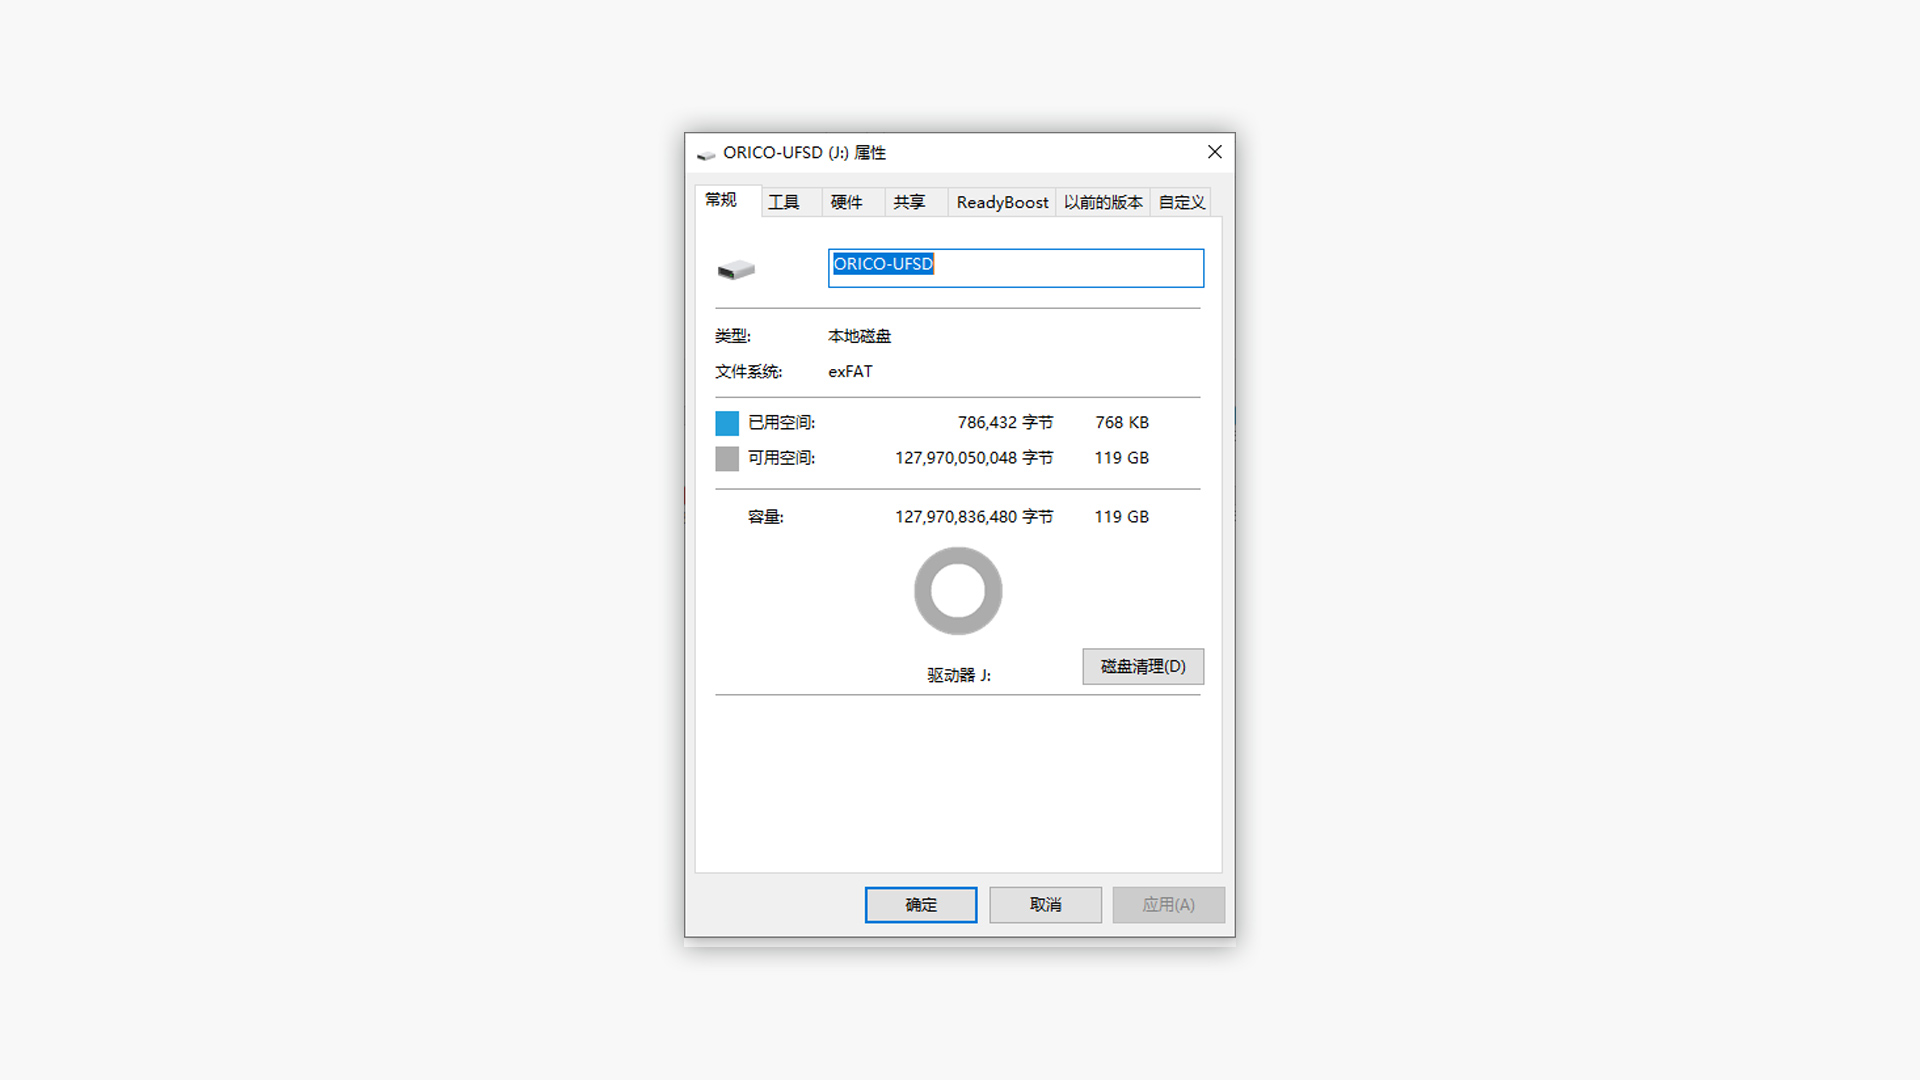Confirm with the 确定 button

[x=920, y=905]
